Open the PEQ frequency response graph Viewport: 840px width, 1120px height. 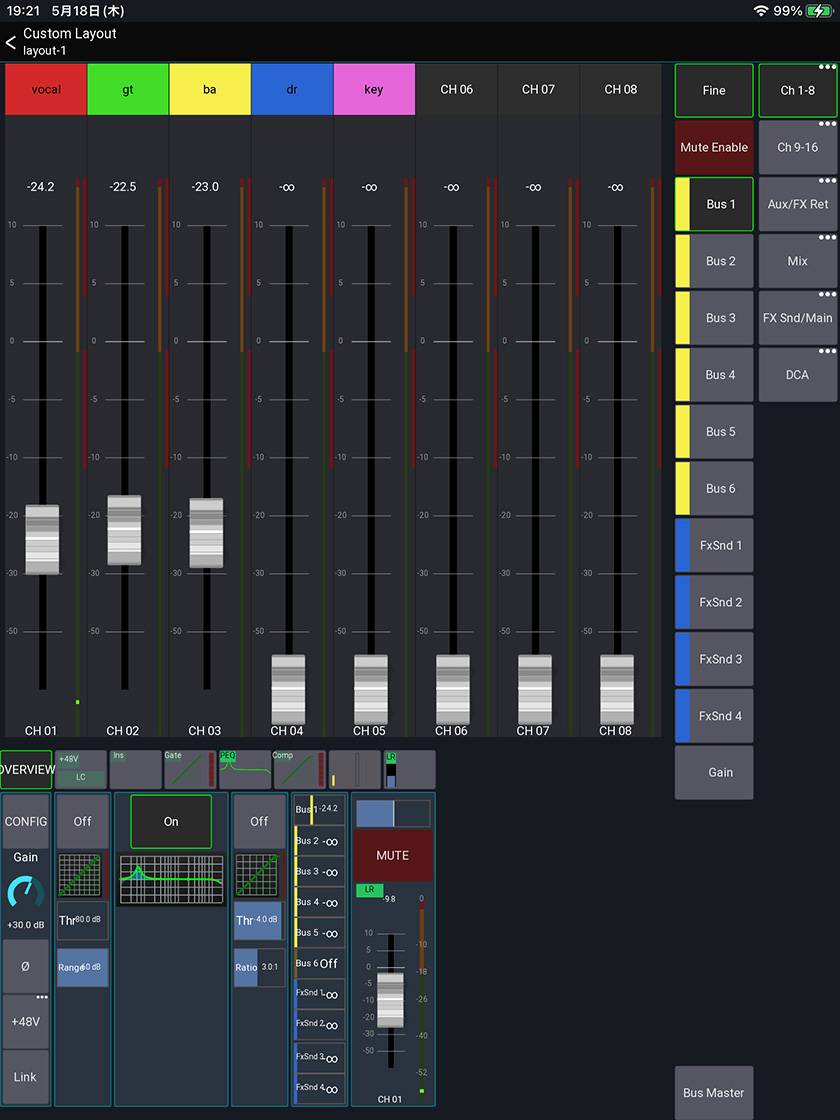[x=171, y=879]
